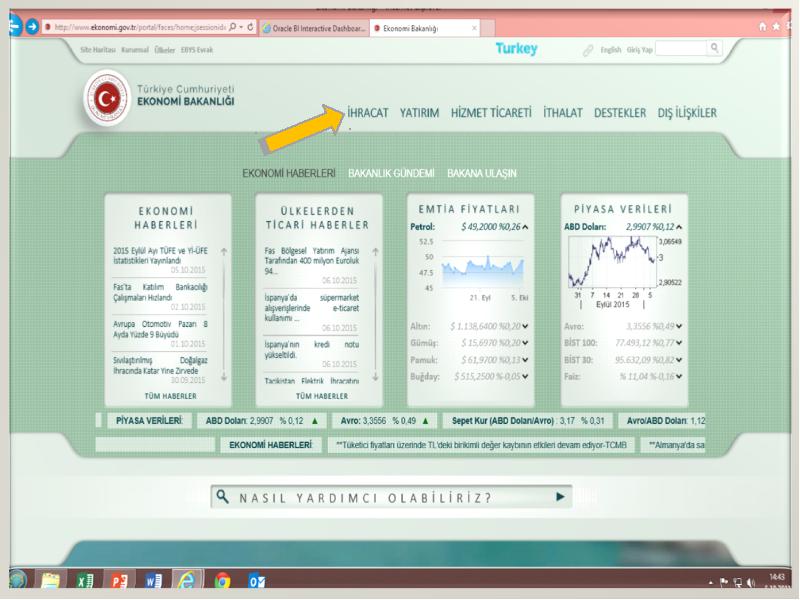Click the arrow button in the Nasıl Yardımcı Olabiliriz bar
The width and height of the screenshot is (800, 600).
coord(560,496)
